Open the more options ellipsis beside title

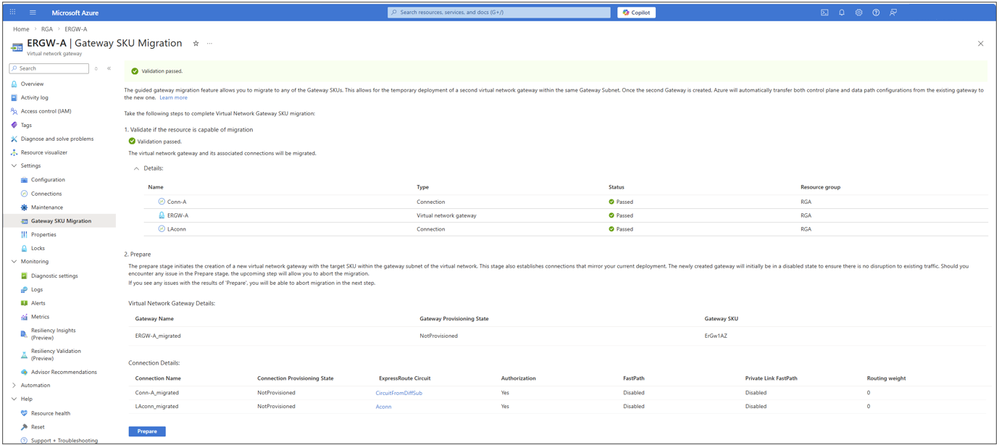point(209,43)
